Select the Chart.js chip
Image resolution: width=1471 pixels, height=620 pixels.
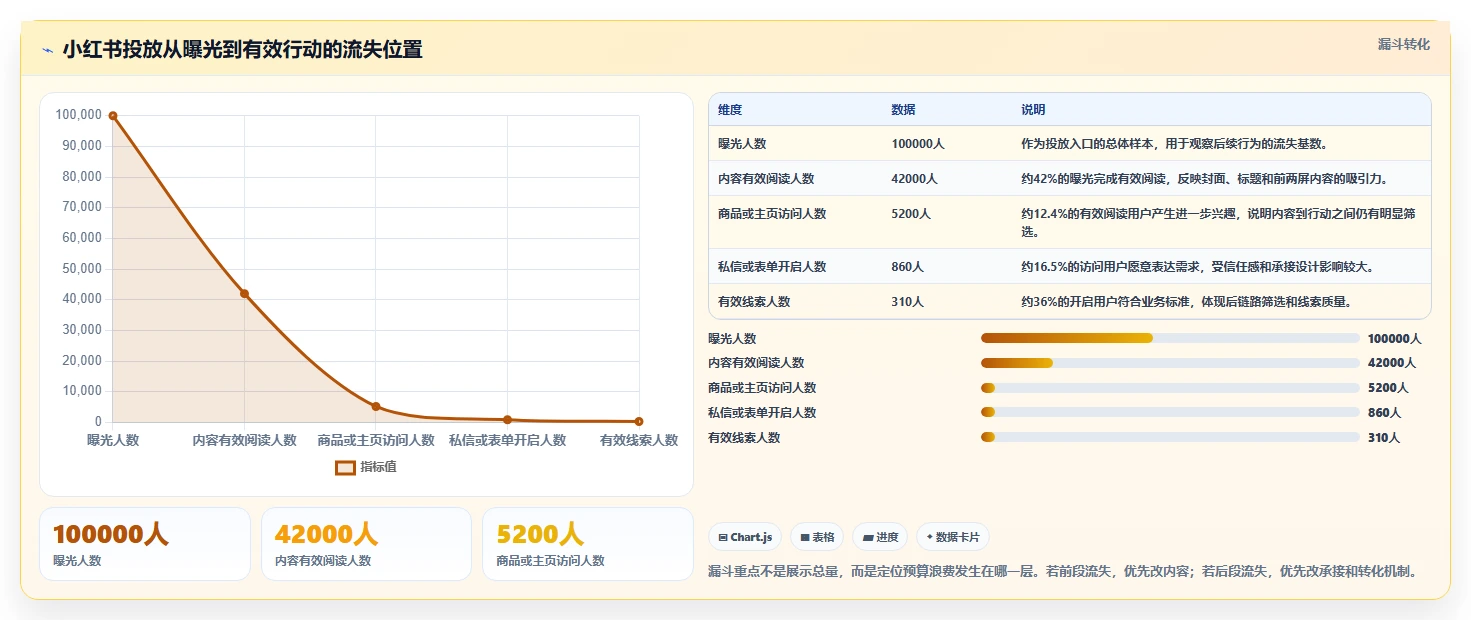[x=745, y=537]
